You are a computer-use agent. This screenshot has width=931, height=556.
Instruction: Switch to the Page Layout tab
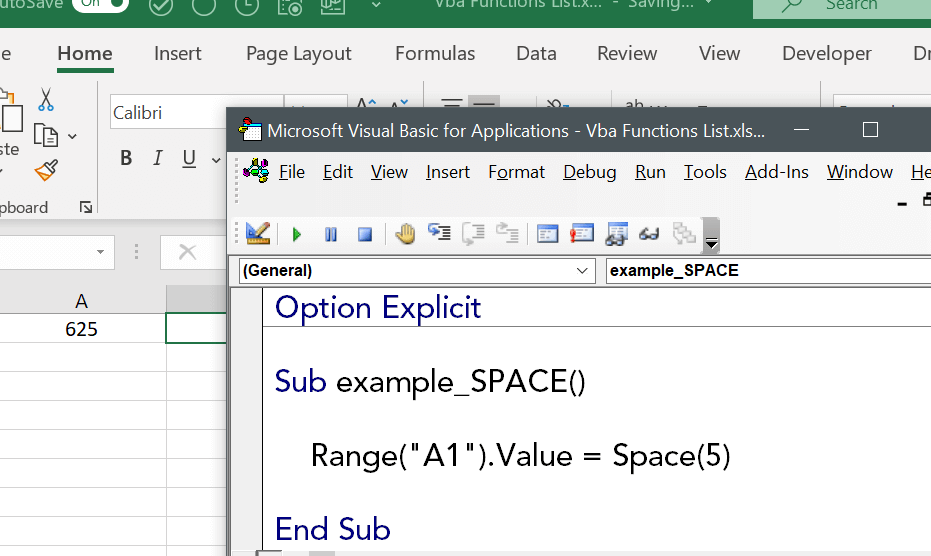click(299, 54)
